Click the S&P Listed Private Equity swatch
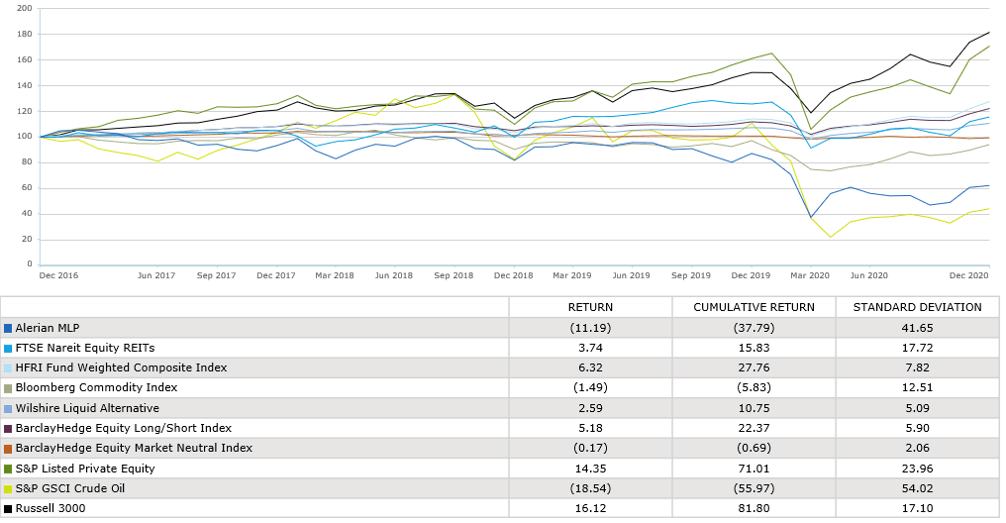Screen dimensions: 1006x523 click(9, 467)
